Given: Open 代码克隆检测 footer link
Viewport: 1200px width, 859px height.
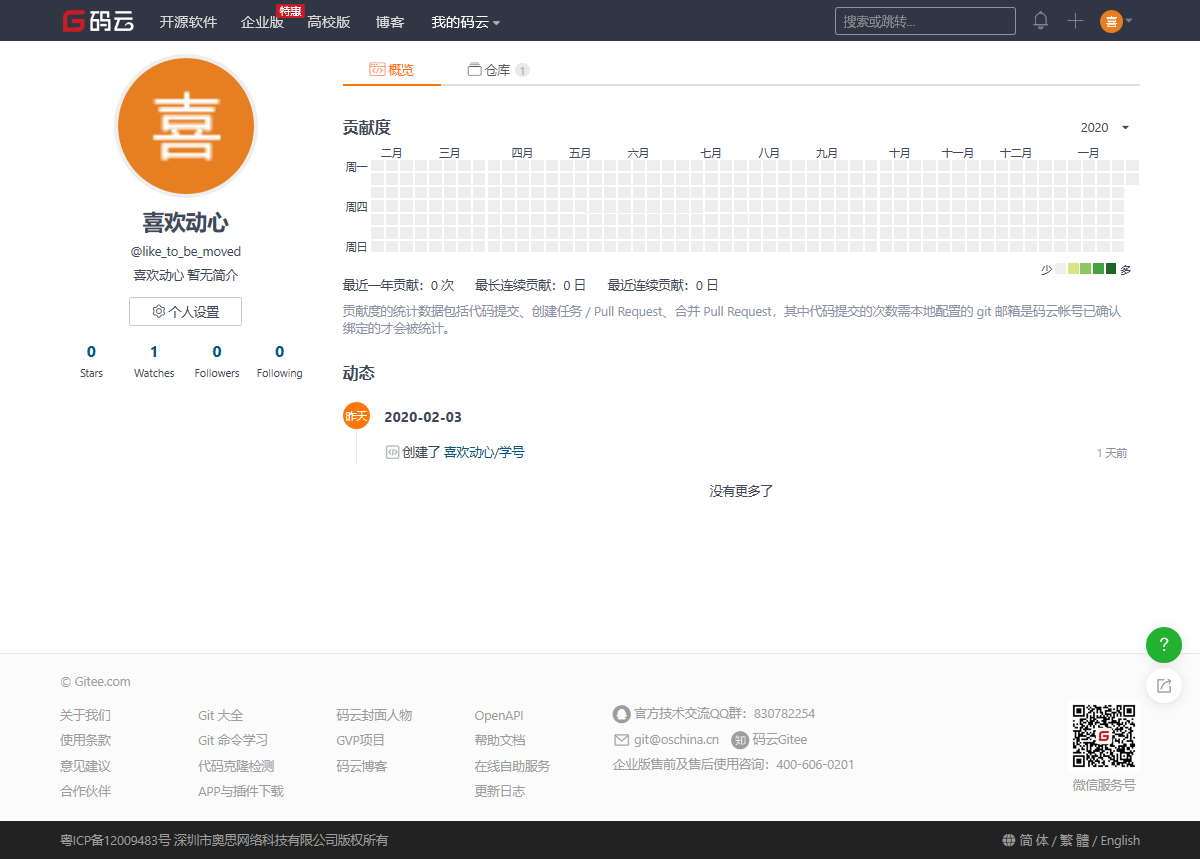Looking at the screenshot, I should [236, 766].
